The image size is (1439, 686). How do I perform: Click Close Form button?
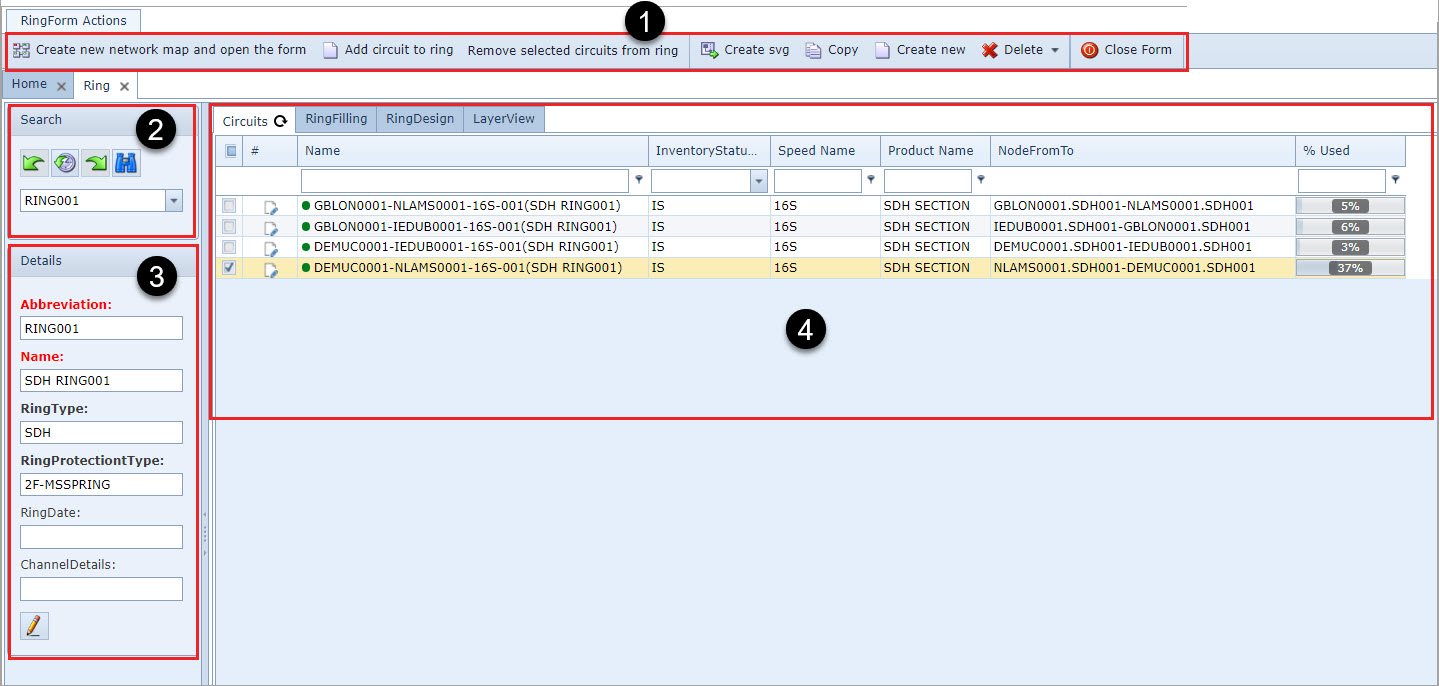pos(1127,50)
